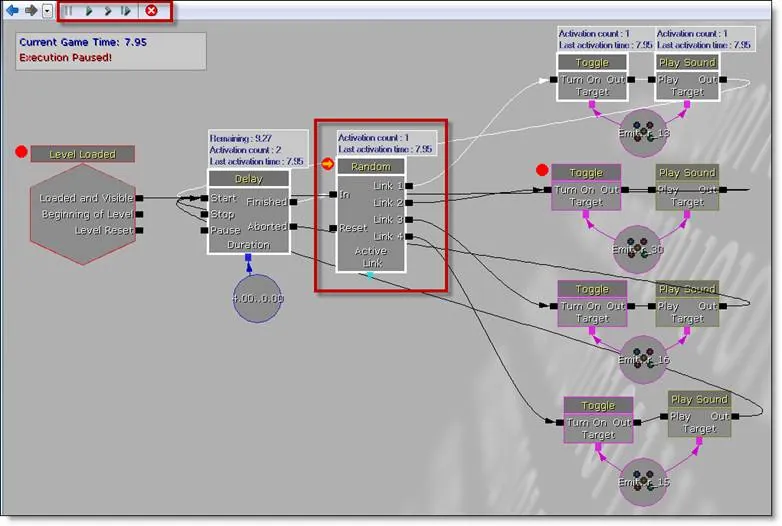Run to next breakpoint button

126,10
